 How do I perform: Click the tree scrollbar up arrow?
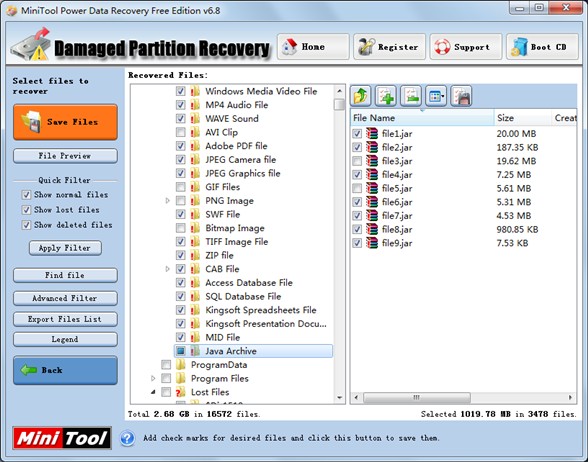click(339, 91)
